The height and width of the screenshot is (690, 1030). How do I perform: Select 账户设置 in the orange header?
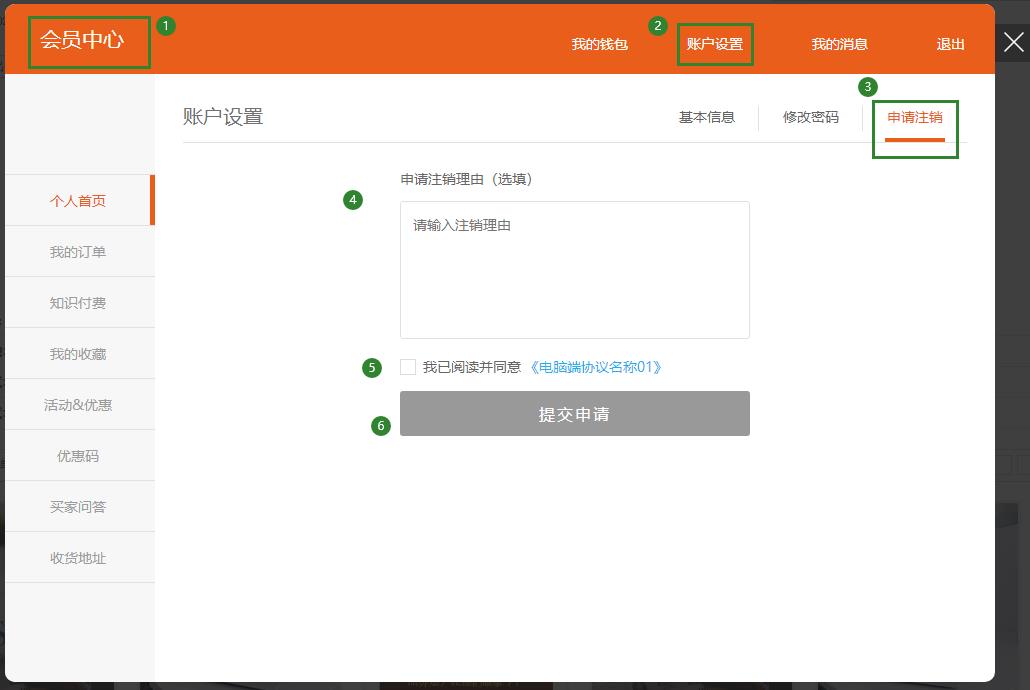(714, 44)
